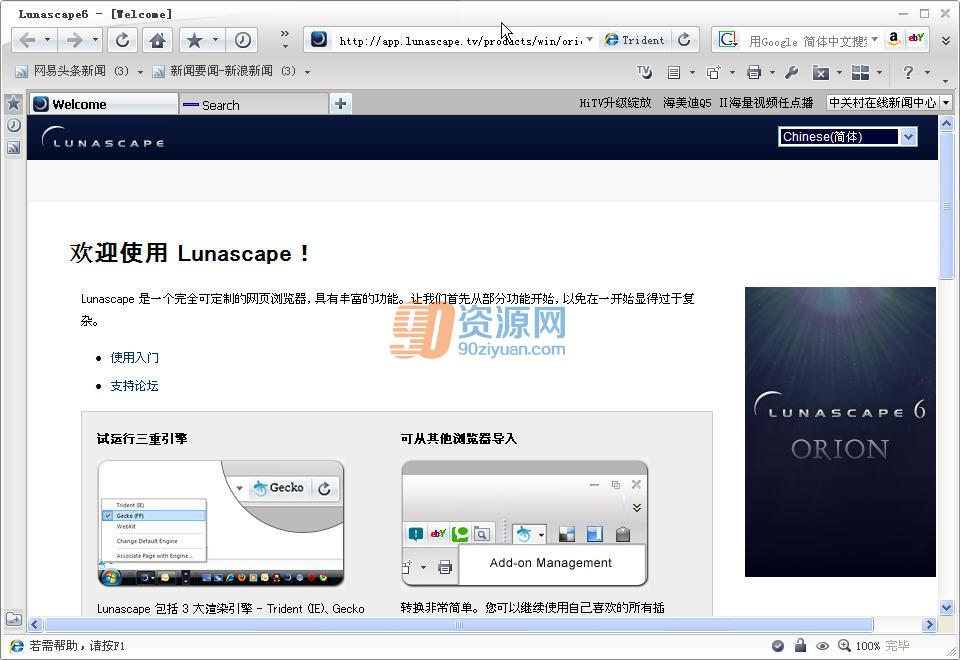Click the Add-on Management screenshot thumbnail
This screenshot has height=660, width=960.
(525, 523)
